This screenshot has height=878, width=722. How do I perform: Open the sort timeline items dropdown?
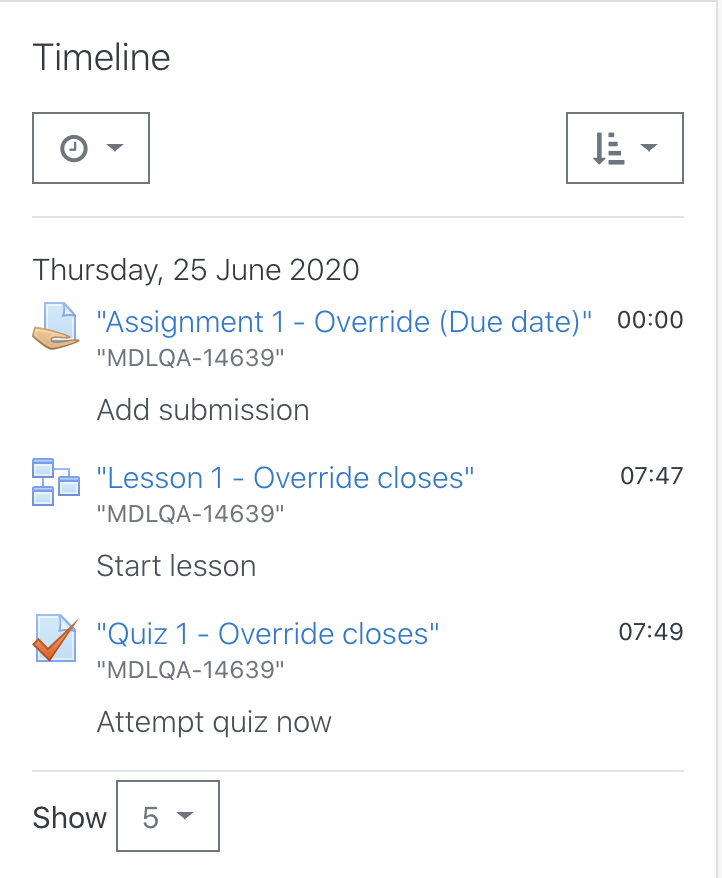click(x=625, y=148)
